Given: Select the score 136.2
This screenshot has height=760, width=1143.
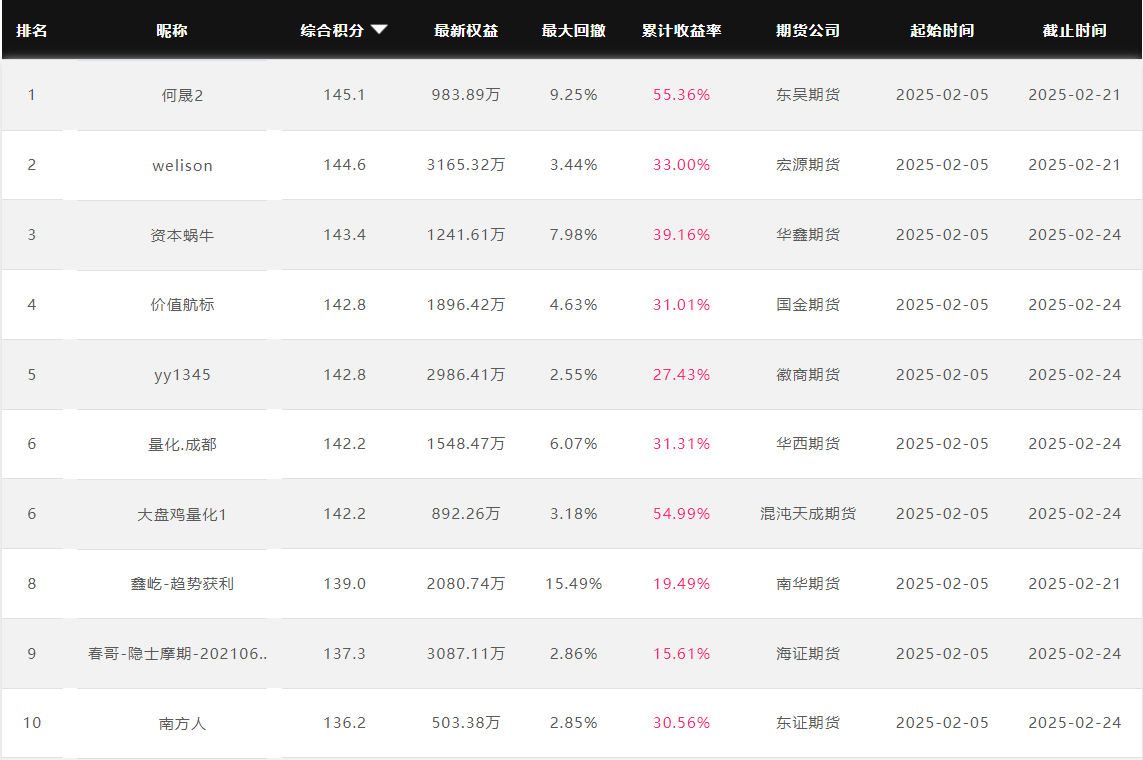Looking at the screenshot, I should [x=344, y=723].
